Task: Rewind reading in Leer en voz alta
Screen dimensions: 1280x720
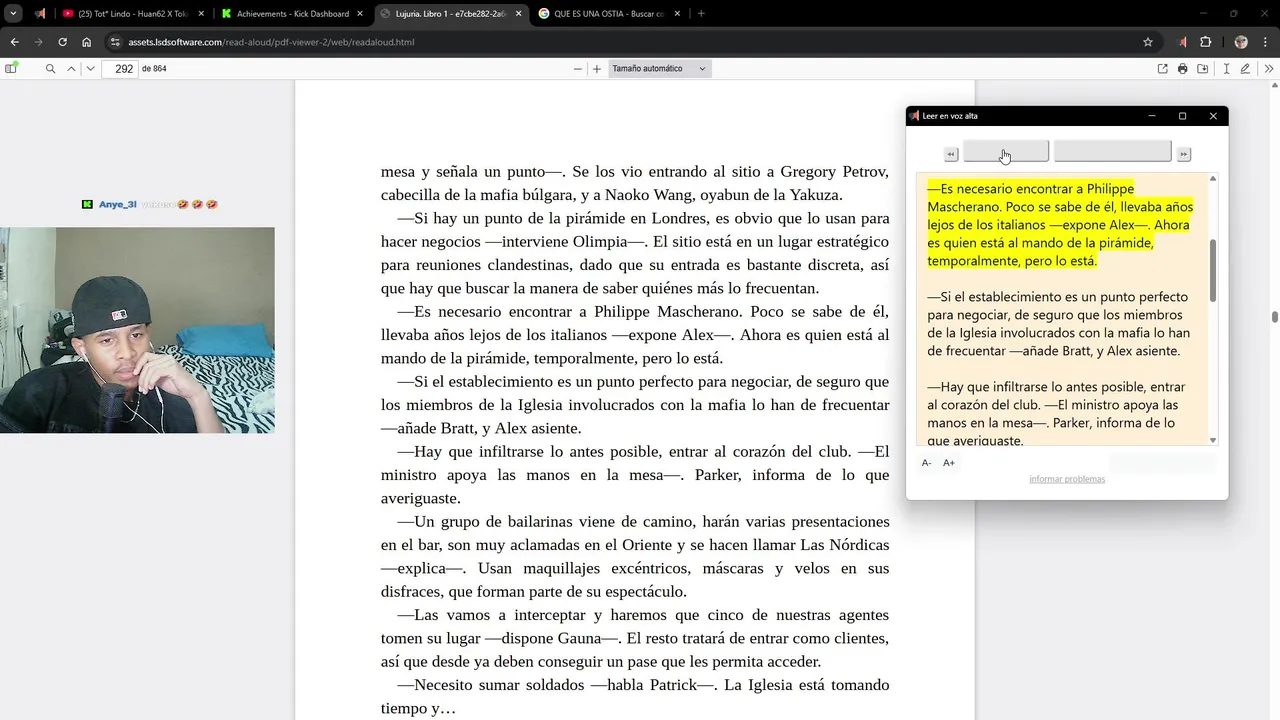Action: (951, 154)
